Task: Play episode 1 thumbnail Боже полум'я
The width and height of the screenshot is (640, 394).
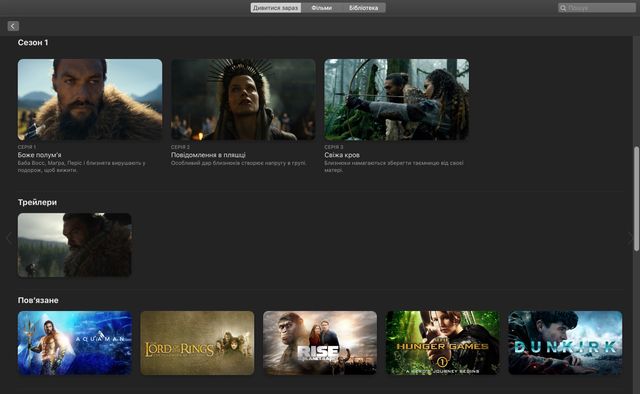Action: pyautogui.click(x=90, y=100)
